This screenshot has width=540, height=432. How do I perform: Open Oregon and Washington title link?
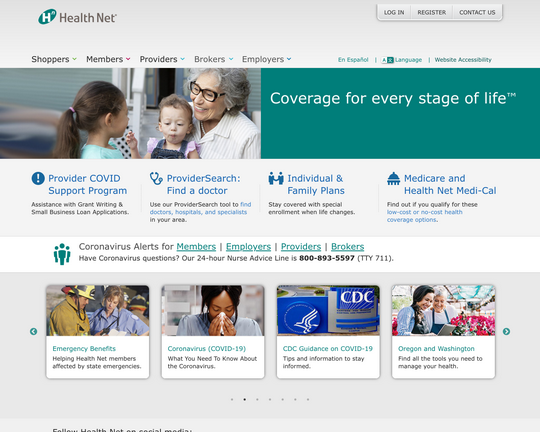[x=436, y=349]
